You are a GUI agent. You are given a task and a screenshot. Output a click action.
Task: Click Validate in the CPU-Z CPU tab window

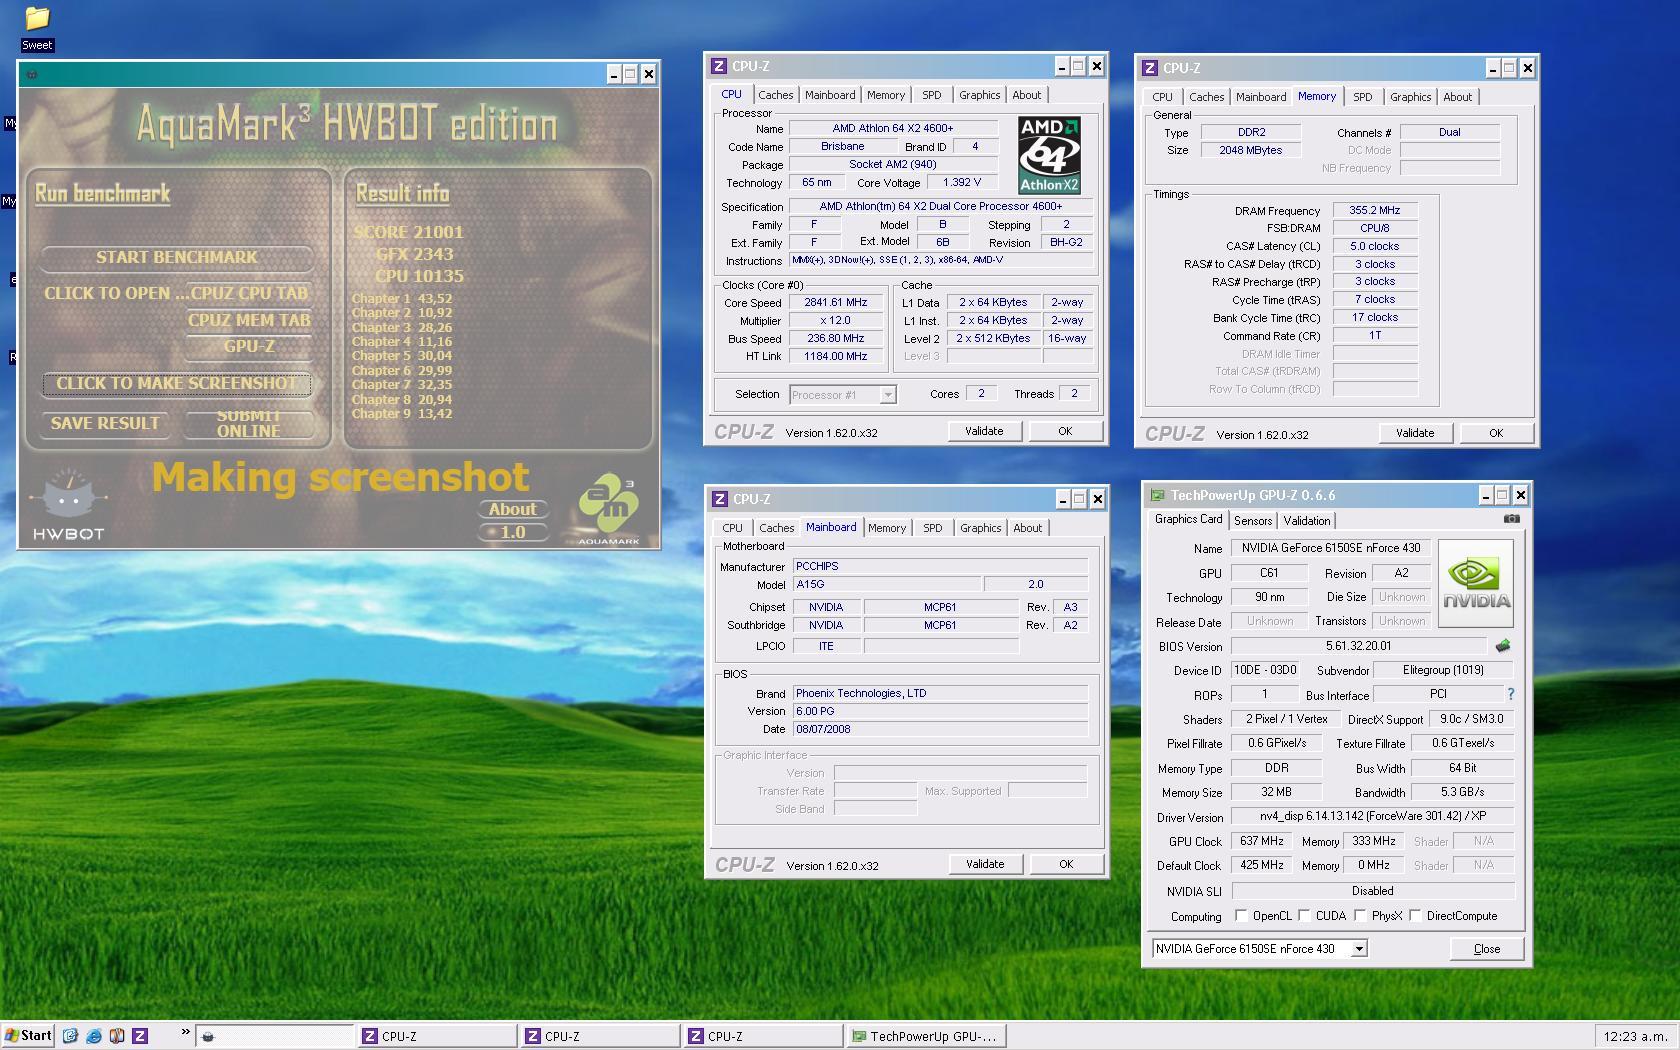pyautogui.click(x=984, y=431)
